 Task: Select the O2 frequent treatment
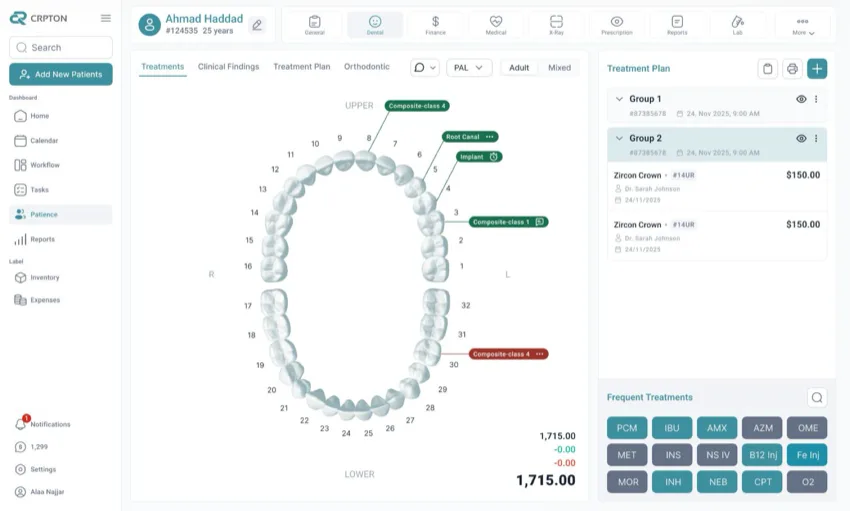click(807, 482)
